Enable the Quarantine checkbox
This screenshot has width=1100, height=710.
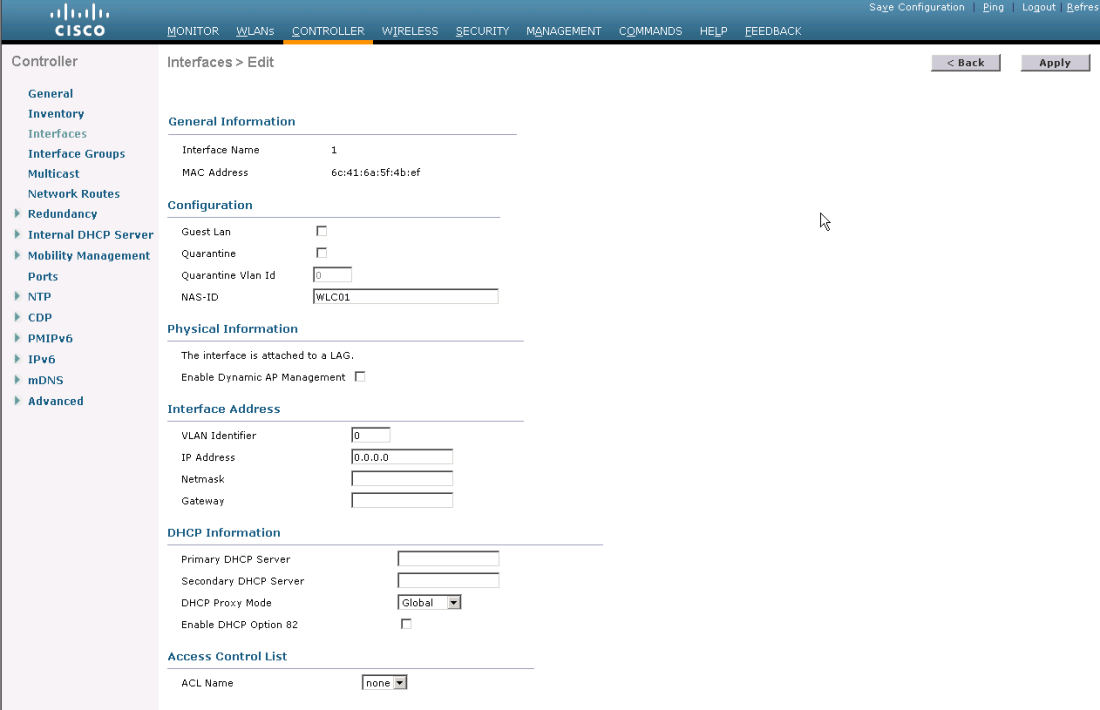click(x=321, y=252)
